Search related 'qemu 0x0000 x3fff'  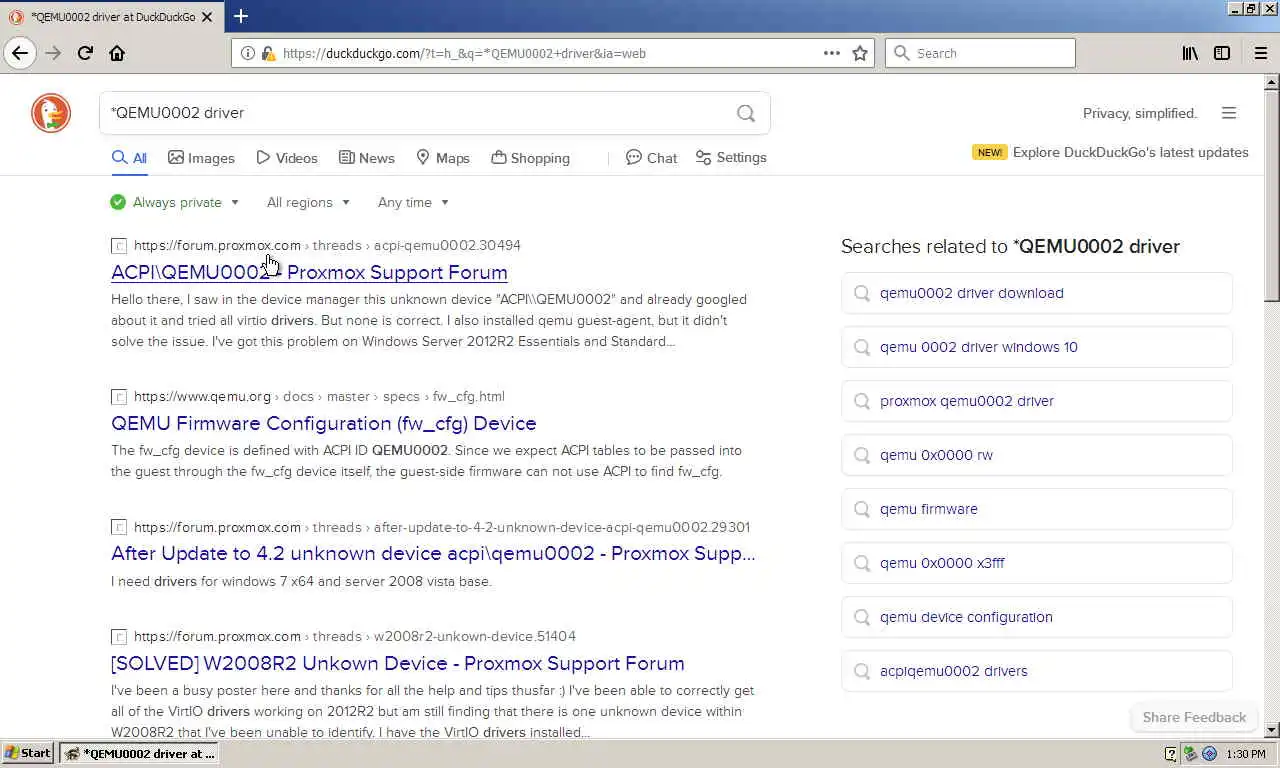[1036, 563]
